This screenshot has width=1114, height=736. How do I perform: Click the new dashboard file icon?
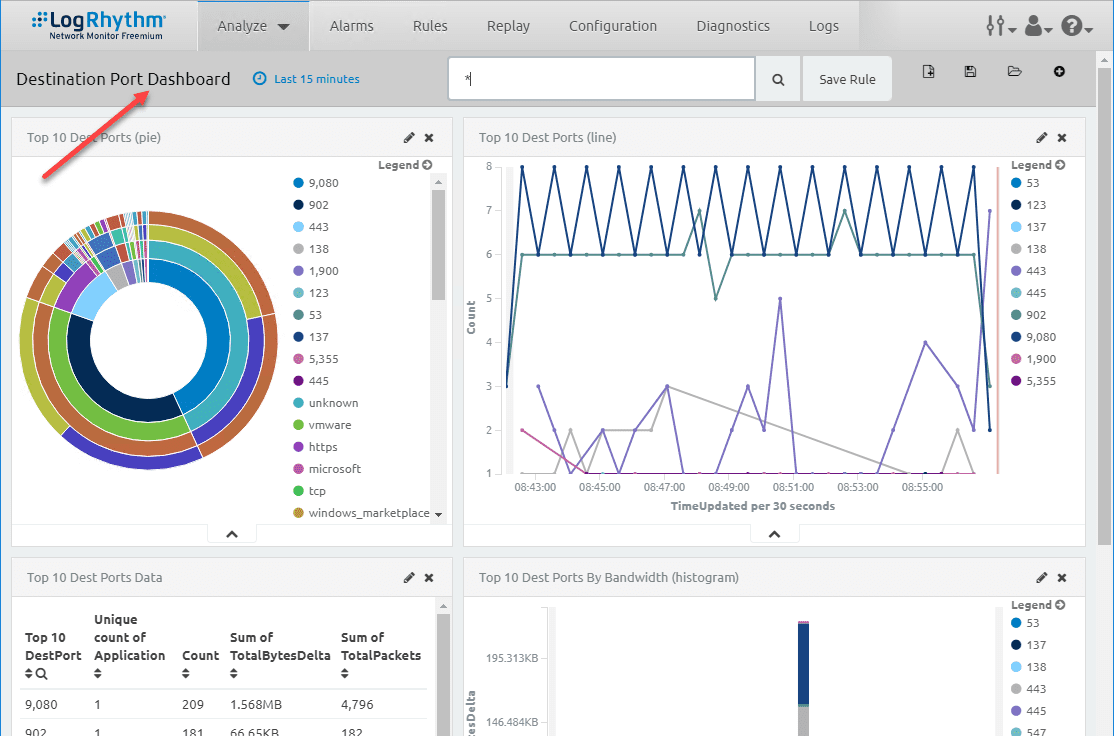pos(928,72)
